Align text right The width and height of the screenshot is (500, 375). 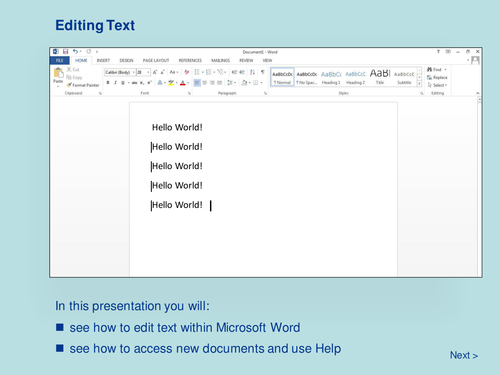click(212, 83)
